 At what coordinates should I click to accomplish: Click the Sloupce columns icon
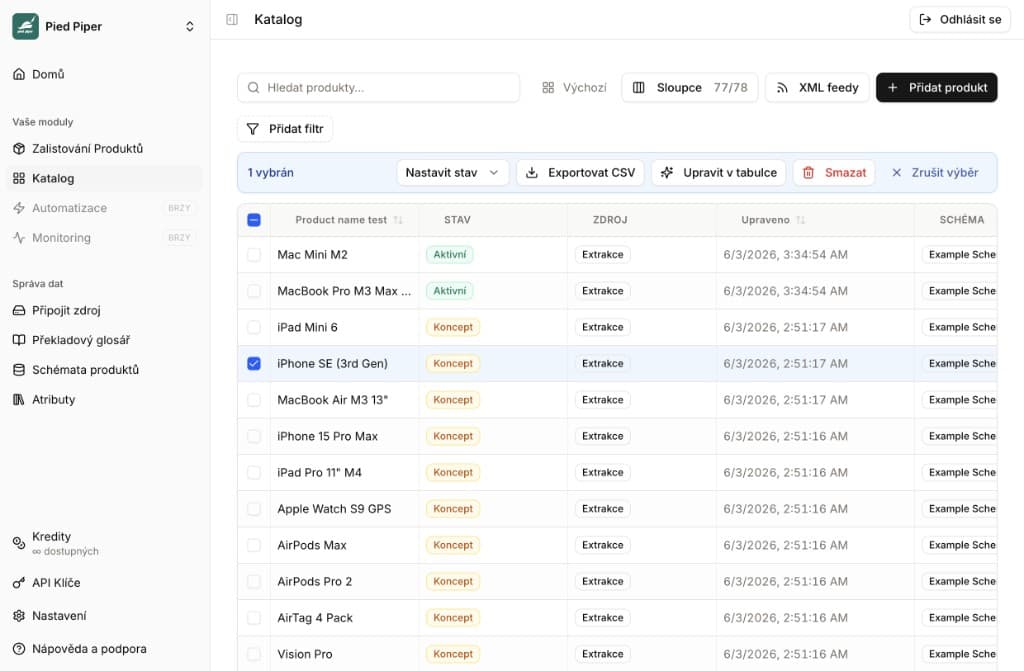click(639, 88)
